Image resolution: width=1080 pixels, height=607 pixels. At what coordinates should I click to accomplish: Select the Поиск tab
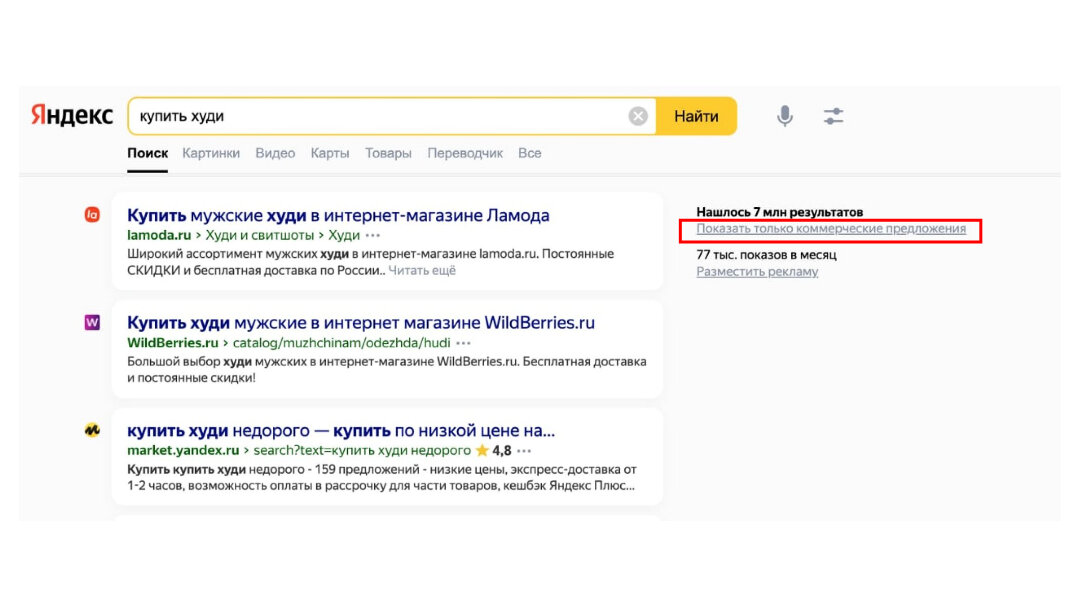coord(147,153)
